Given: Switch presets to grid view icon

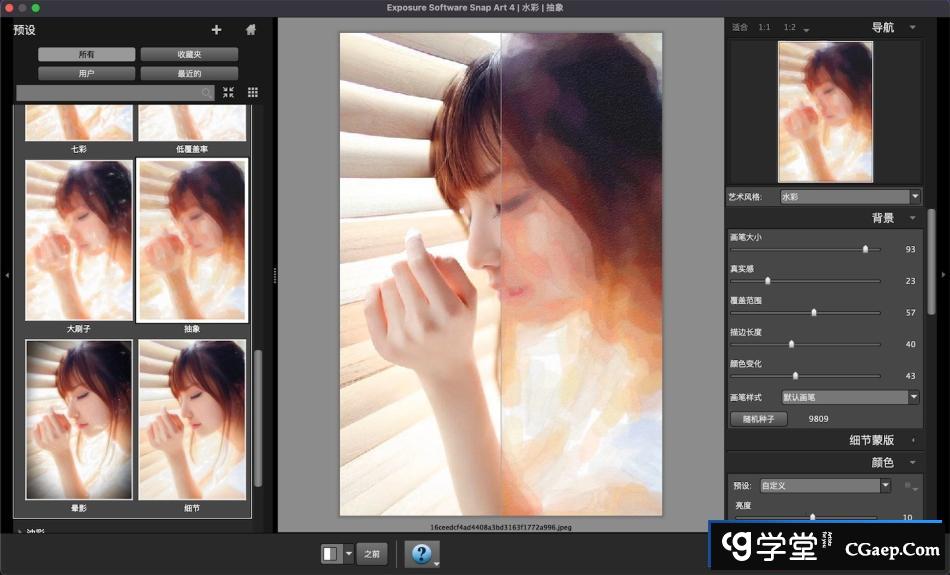Looking at the screenshot, I should tap(252, 92).
